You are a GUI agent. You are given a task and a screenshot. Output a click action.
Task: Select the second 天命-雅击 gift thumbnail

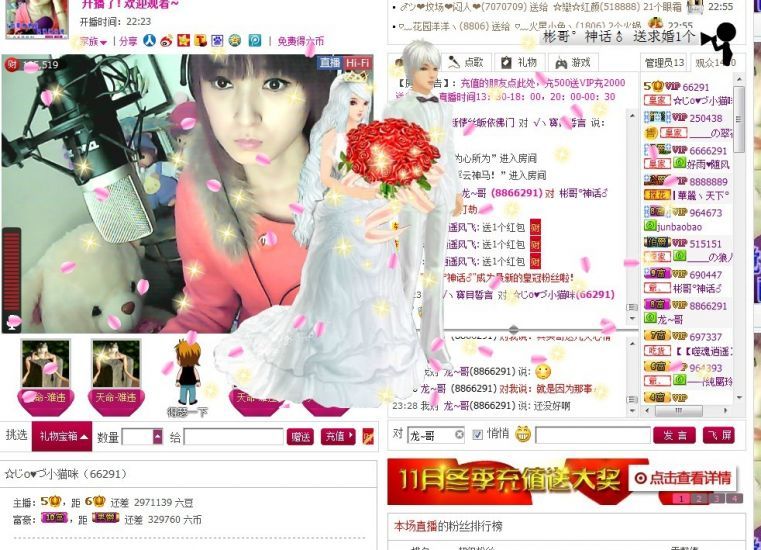tap(116, 377)
